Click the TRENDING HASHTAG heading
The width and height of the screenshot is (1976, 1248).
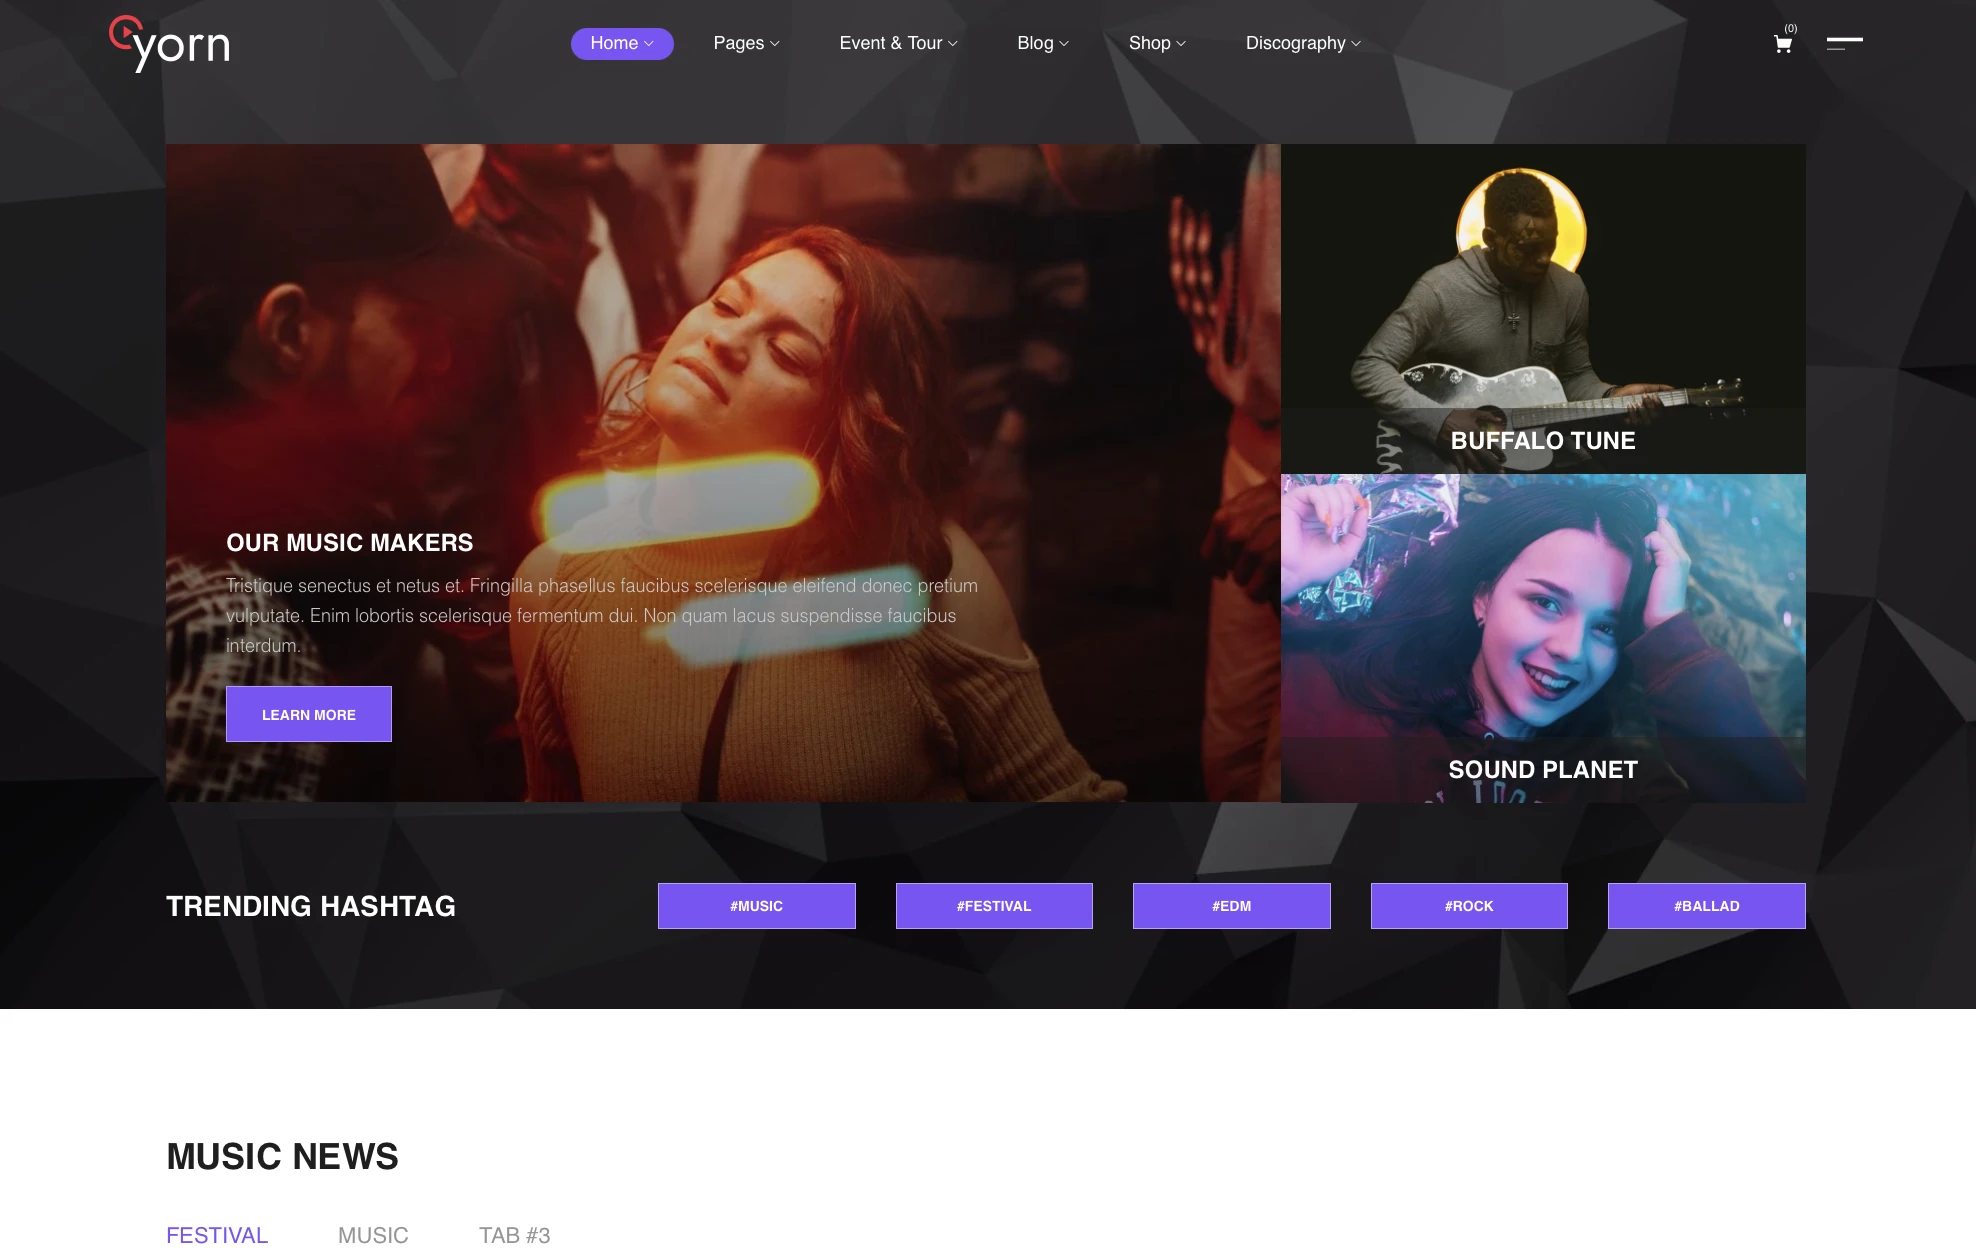pos(311,906)
